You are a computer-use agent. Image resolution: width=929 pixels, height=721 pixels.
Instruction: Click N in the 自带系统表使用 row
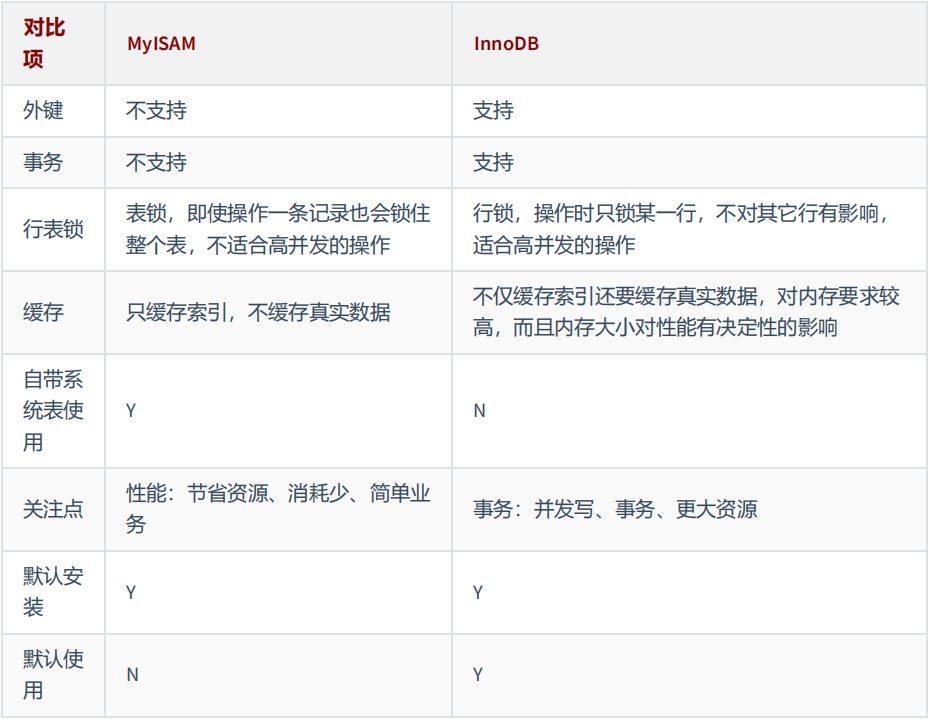coord(479,411)
